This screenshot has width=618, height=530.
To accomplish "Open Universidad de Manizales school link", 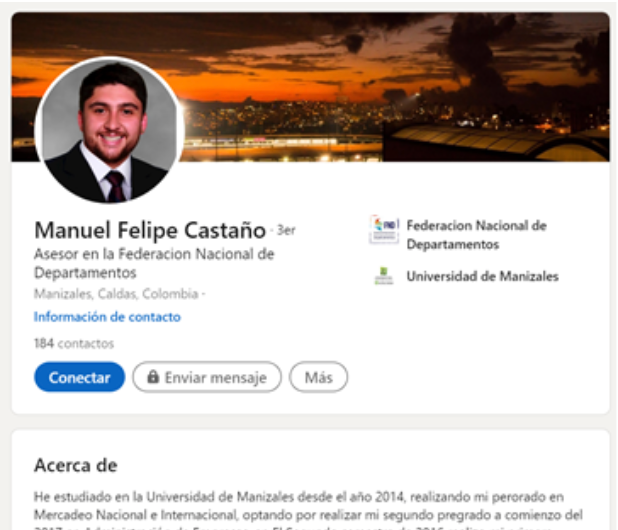I will (482, 276).
